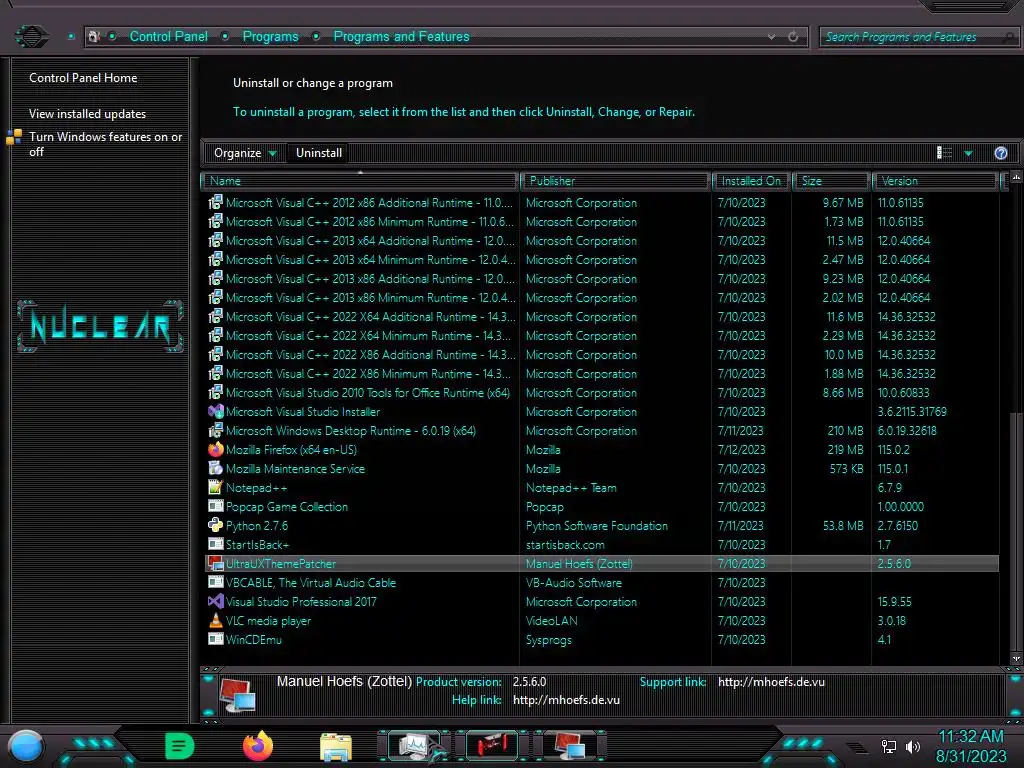Click the volume speaker tray icon
This screenshot has height=768, width=1024.
(x=913, y=746)
